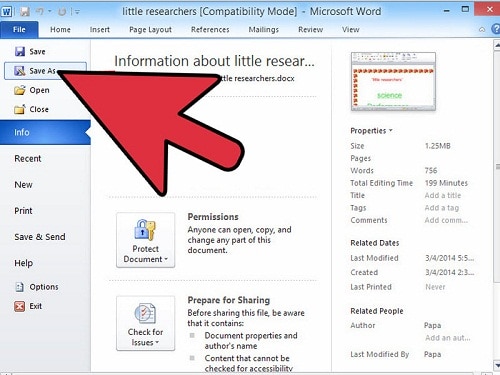500x375 pixels.
Task: Open the Customize Quick Access Toolbar dropdown
Action: pyautogui.click(x=77, y=12)
